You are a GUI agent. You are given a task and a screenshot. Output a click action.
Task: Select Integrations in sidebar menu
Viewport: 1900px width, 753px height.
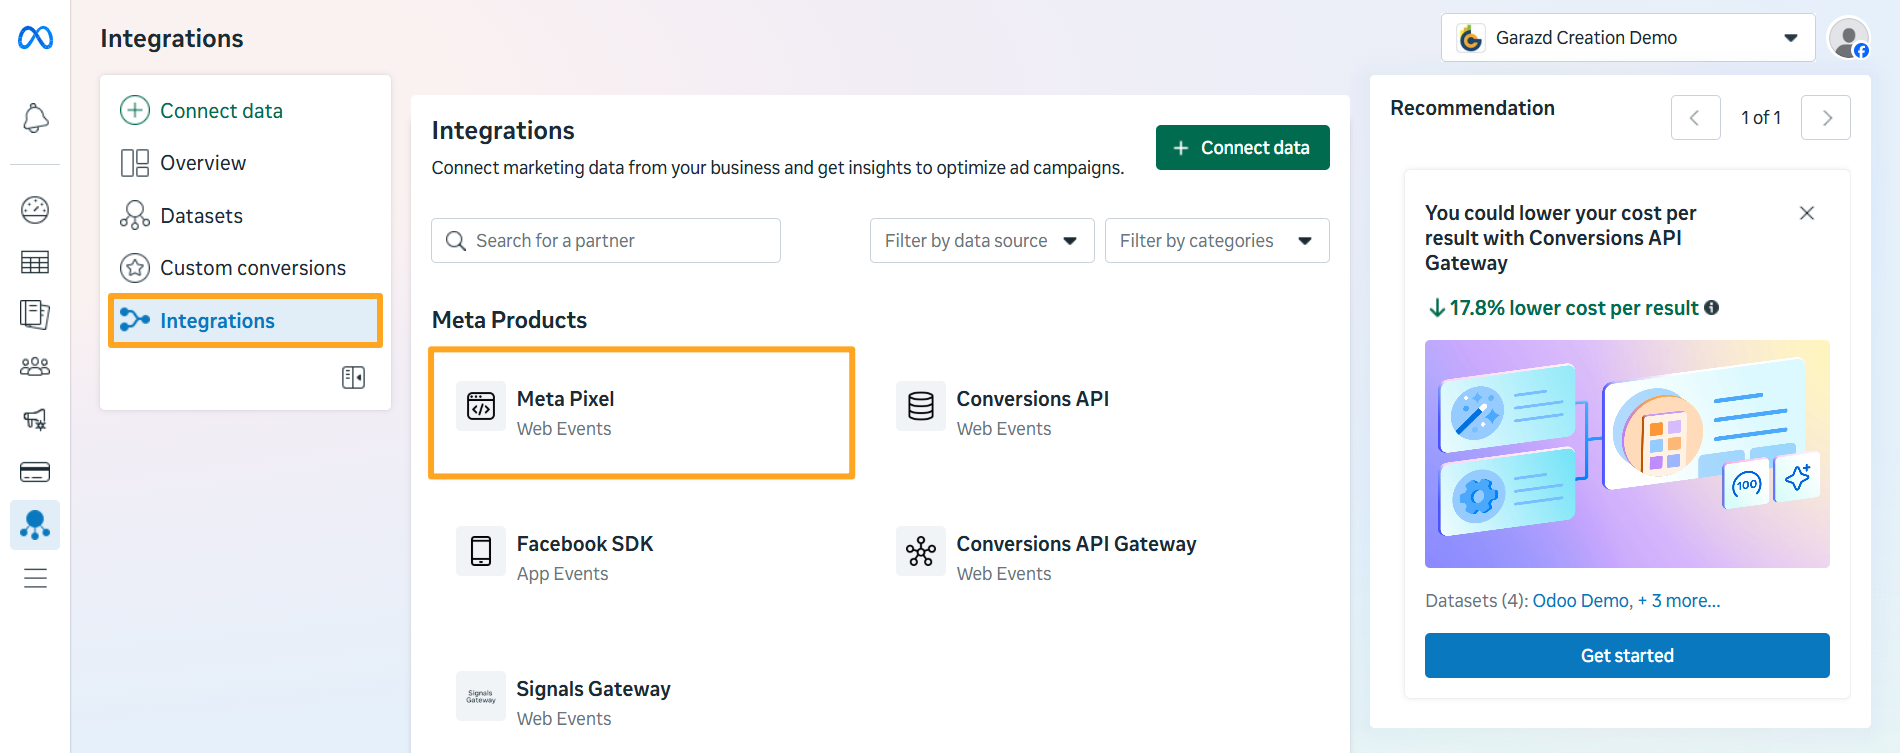click(245, 320)
